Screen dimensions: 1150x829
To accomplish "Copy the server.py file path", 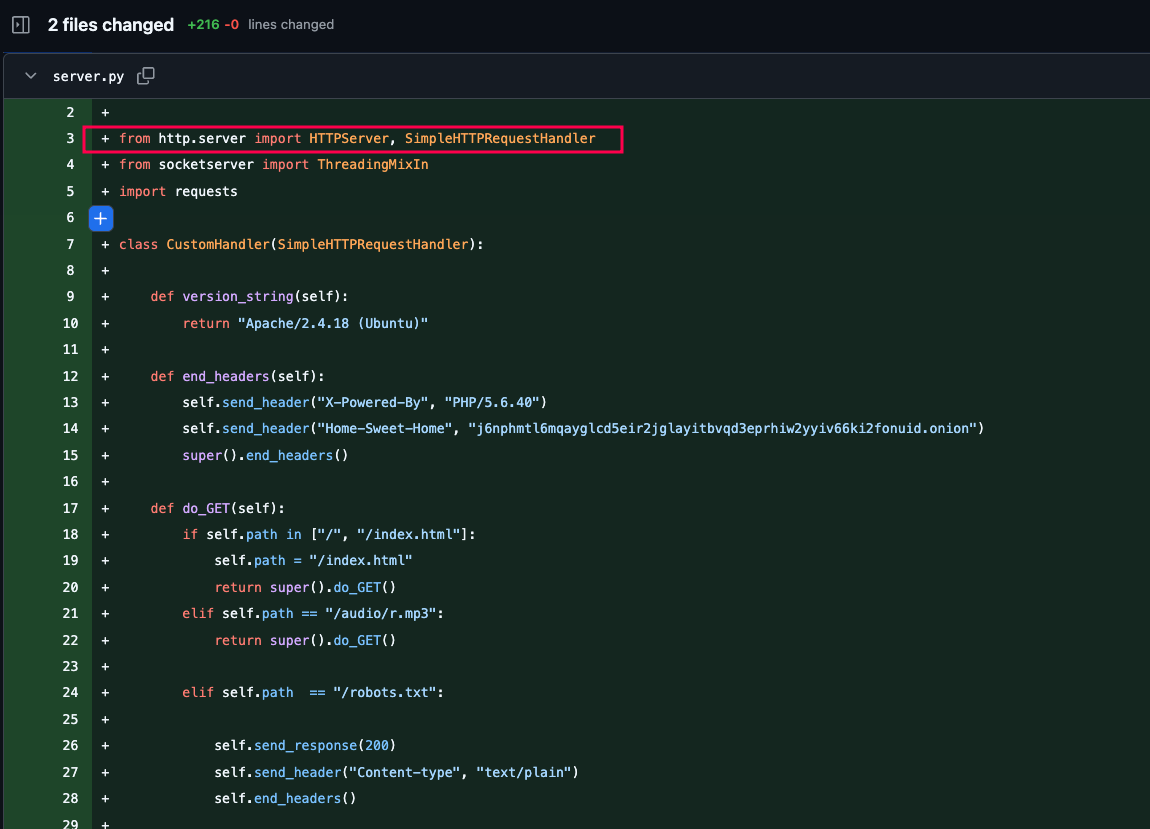I will (146, 76).
